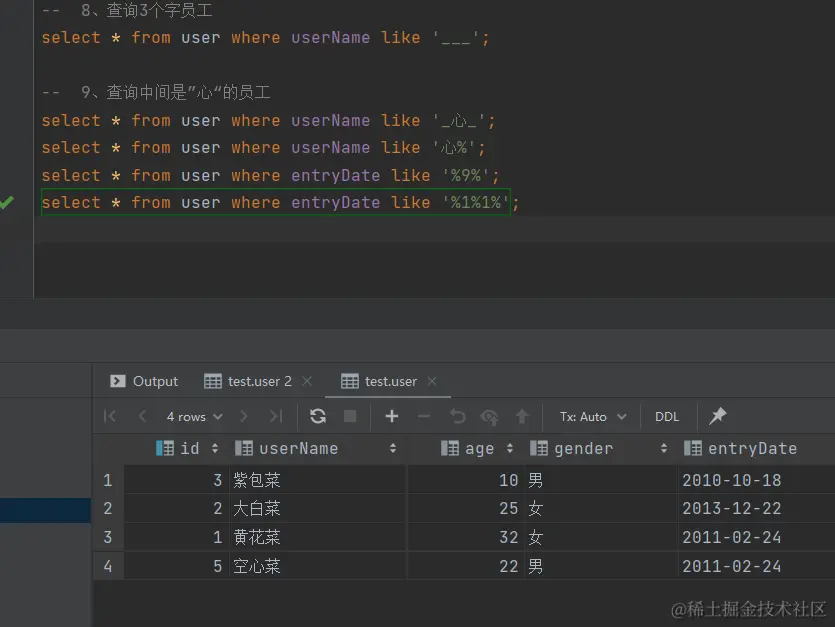
Task: Click age cell with value 22
Action: [x=465, y=566]
